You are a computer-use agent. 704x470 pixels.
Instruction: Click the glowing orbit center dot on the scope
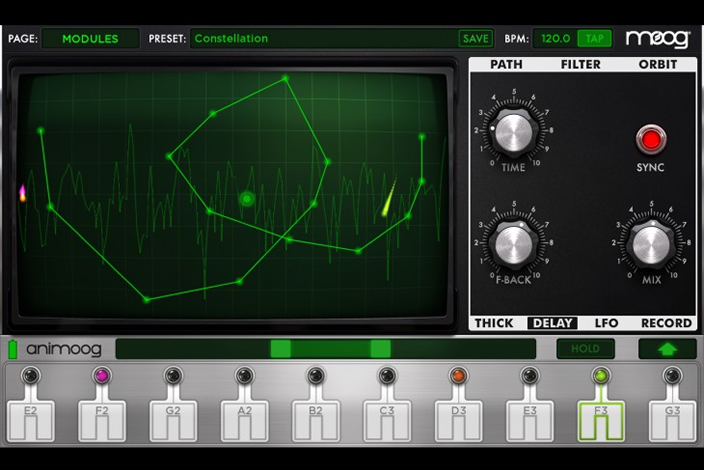click(246, 198)
